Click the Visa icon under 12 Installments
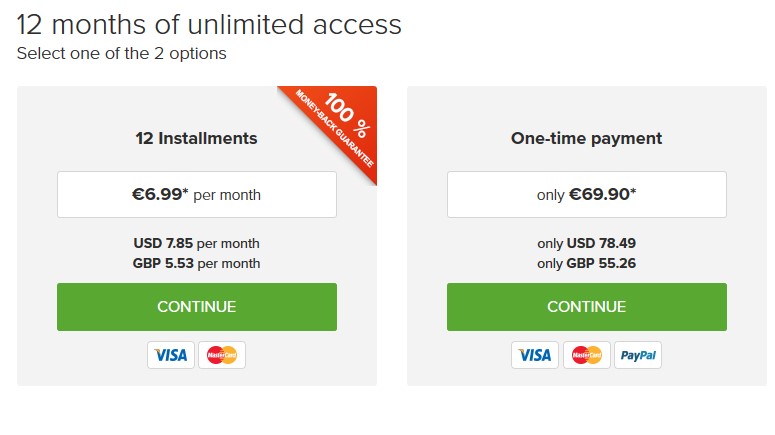775x435 pixels. [171, 355]
